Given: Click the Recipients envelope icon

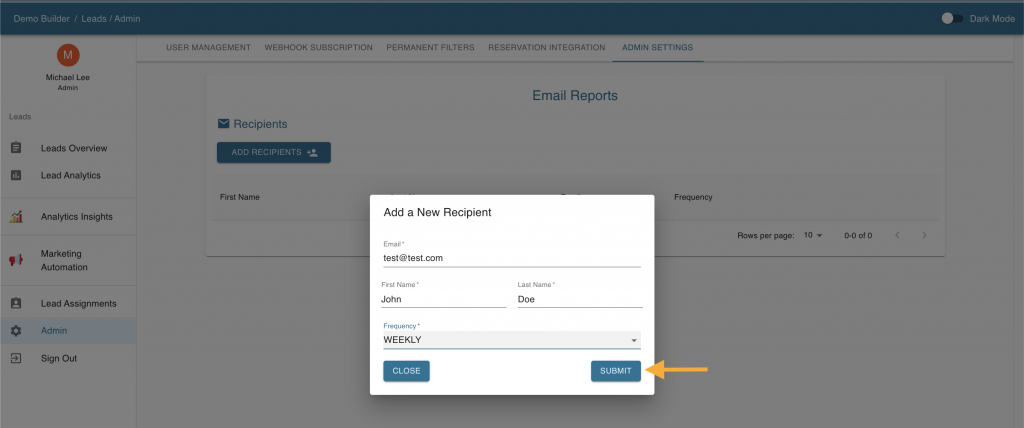Looking at the screenshot, I should [223, 123].
